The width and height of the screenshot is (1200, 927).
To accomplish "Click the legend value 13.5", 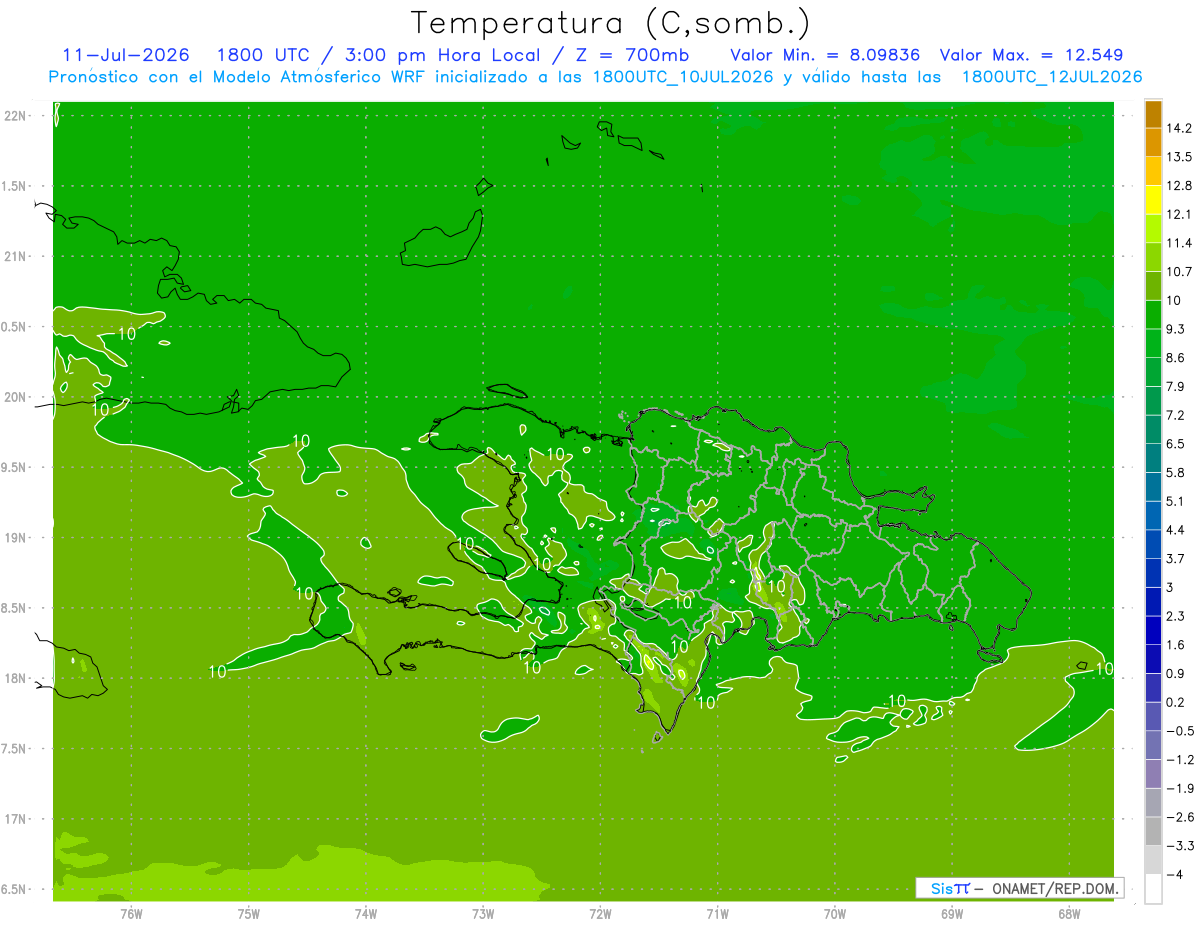I will click(1180, 157).
